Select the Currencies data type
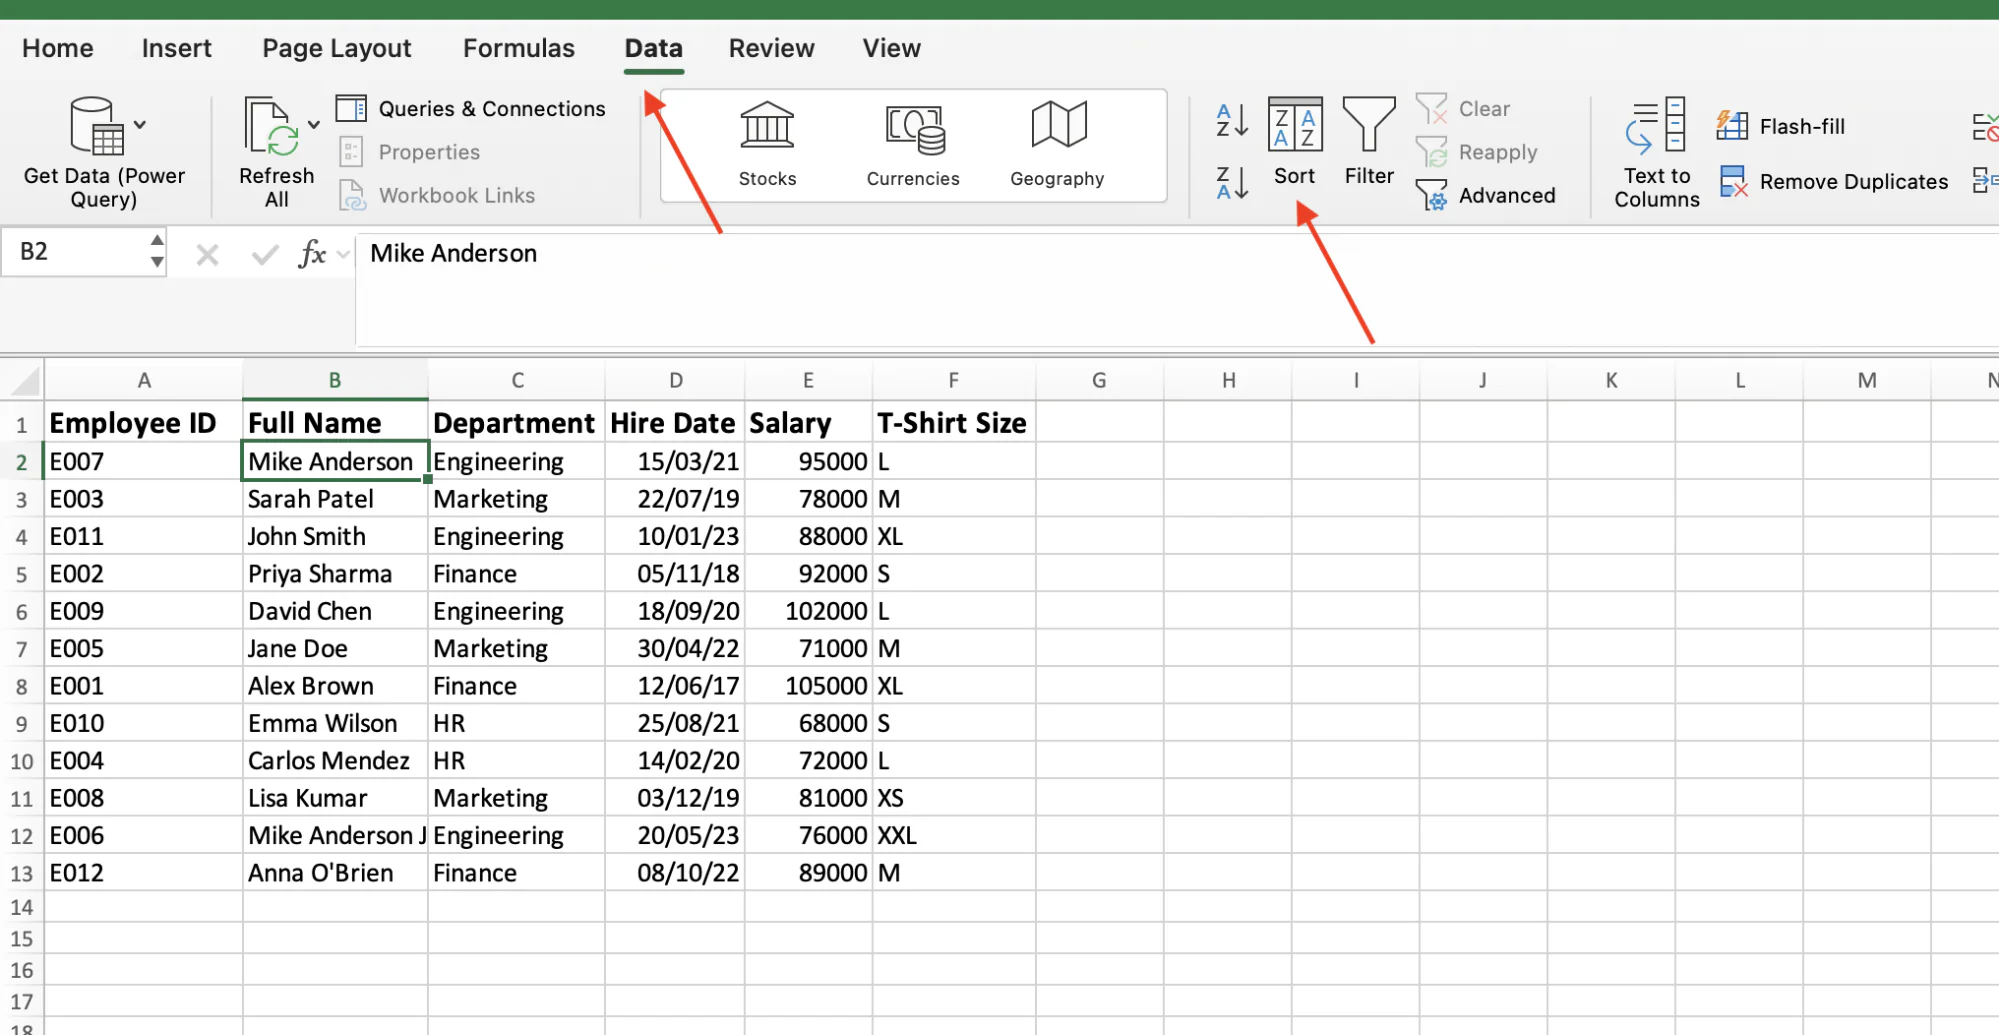 [913, 145]
